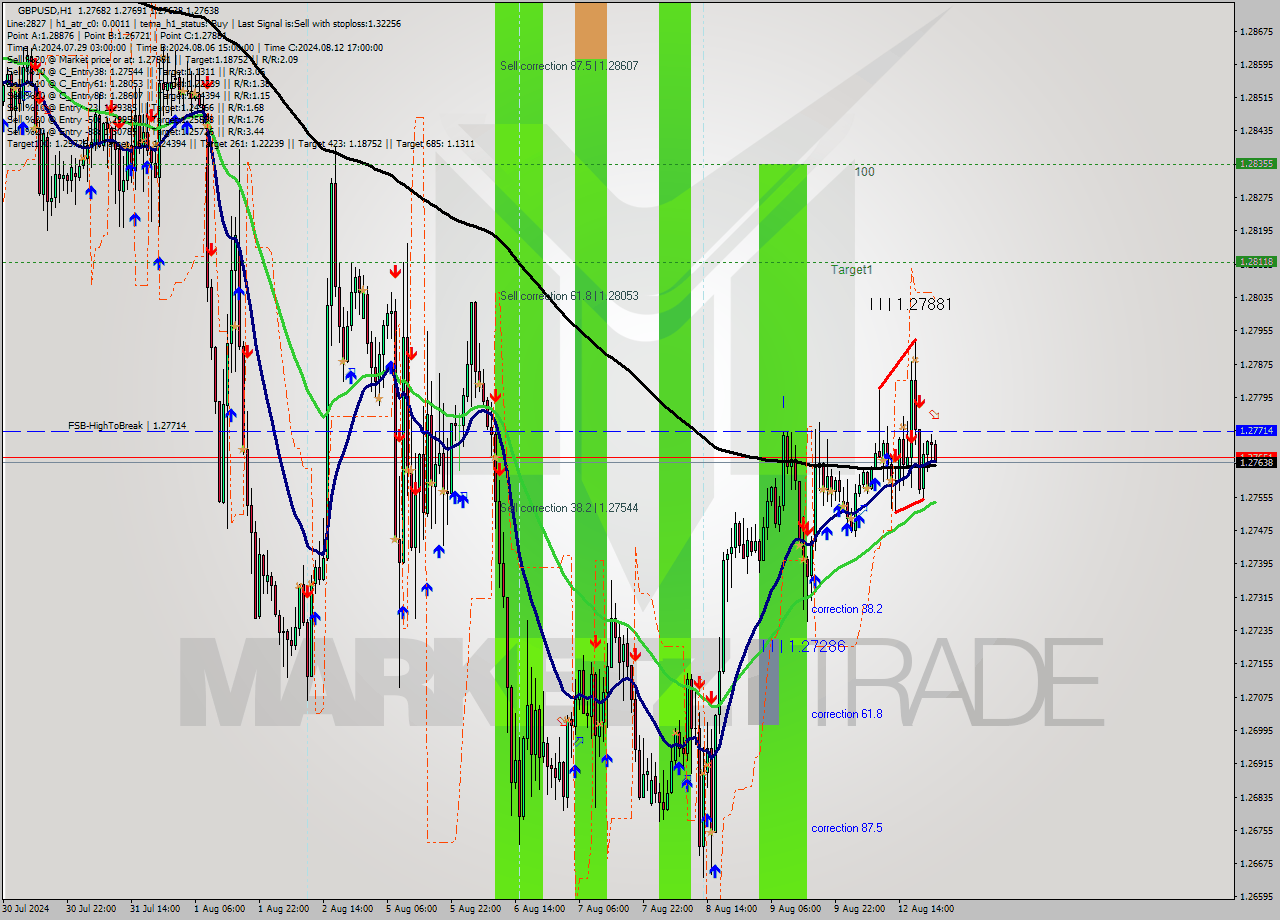Screen dimensions: 1280x920
Task: Click the red upper trendline near 12 Aug peak
Action: [x=897, y=364]
